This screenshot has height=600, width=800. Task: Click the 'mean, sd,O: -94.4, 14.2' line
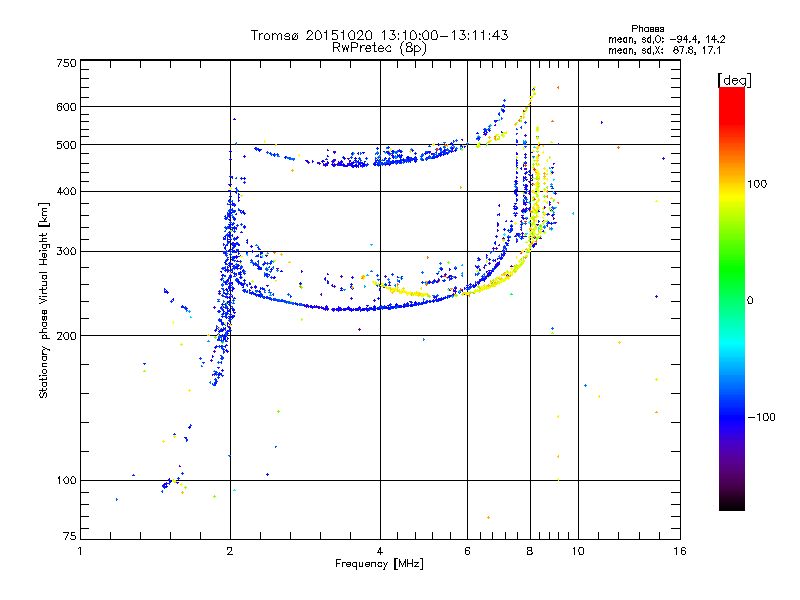(666, 39)
